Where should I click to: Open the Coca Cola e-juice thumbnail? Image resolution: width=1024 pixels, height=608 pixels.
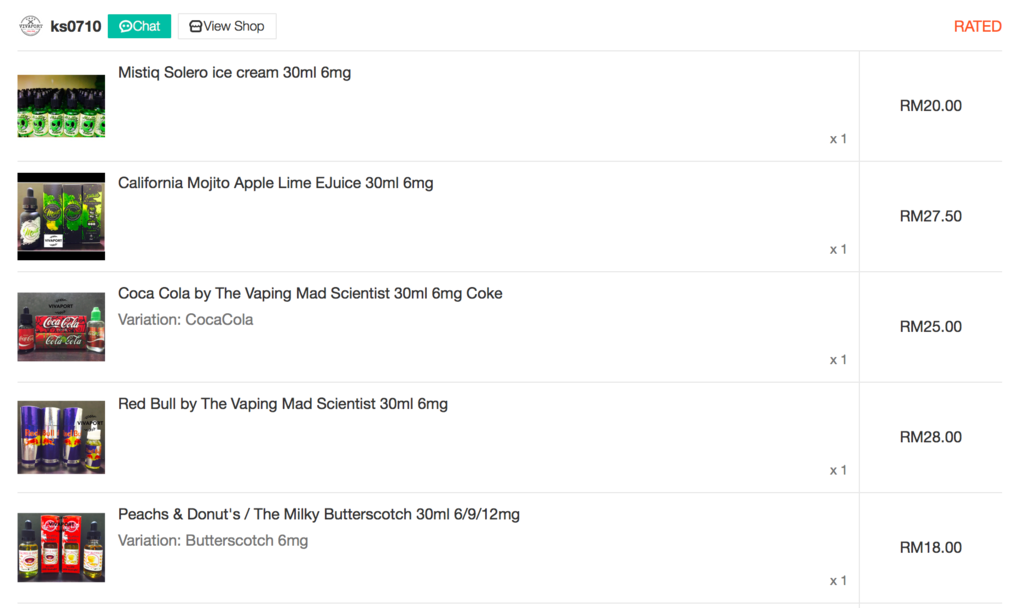tap(61, 327)
